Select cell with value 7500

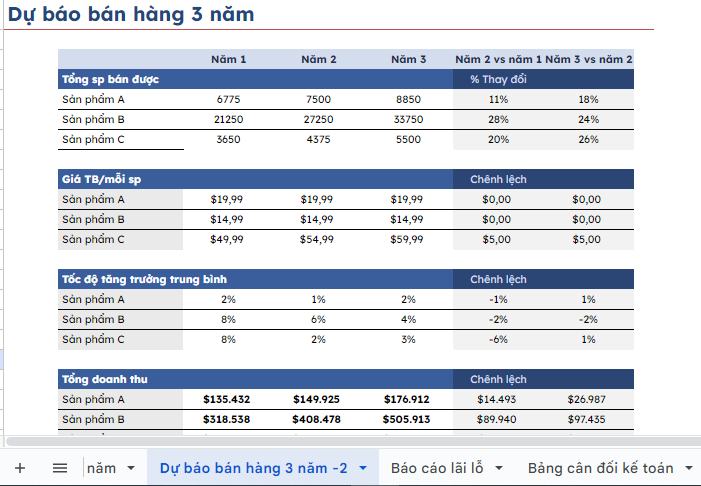[x=318, y=99]
